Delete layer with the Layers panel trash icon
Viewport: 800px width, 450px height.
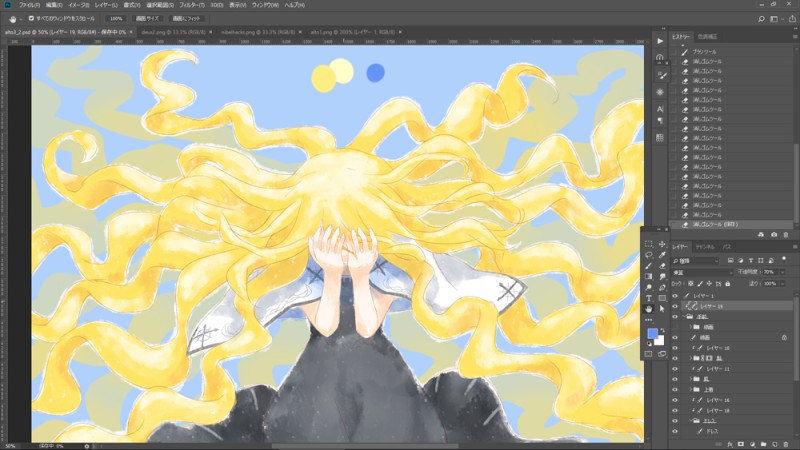pos(786,444)
